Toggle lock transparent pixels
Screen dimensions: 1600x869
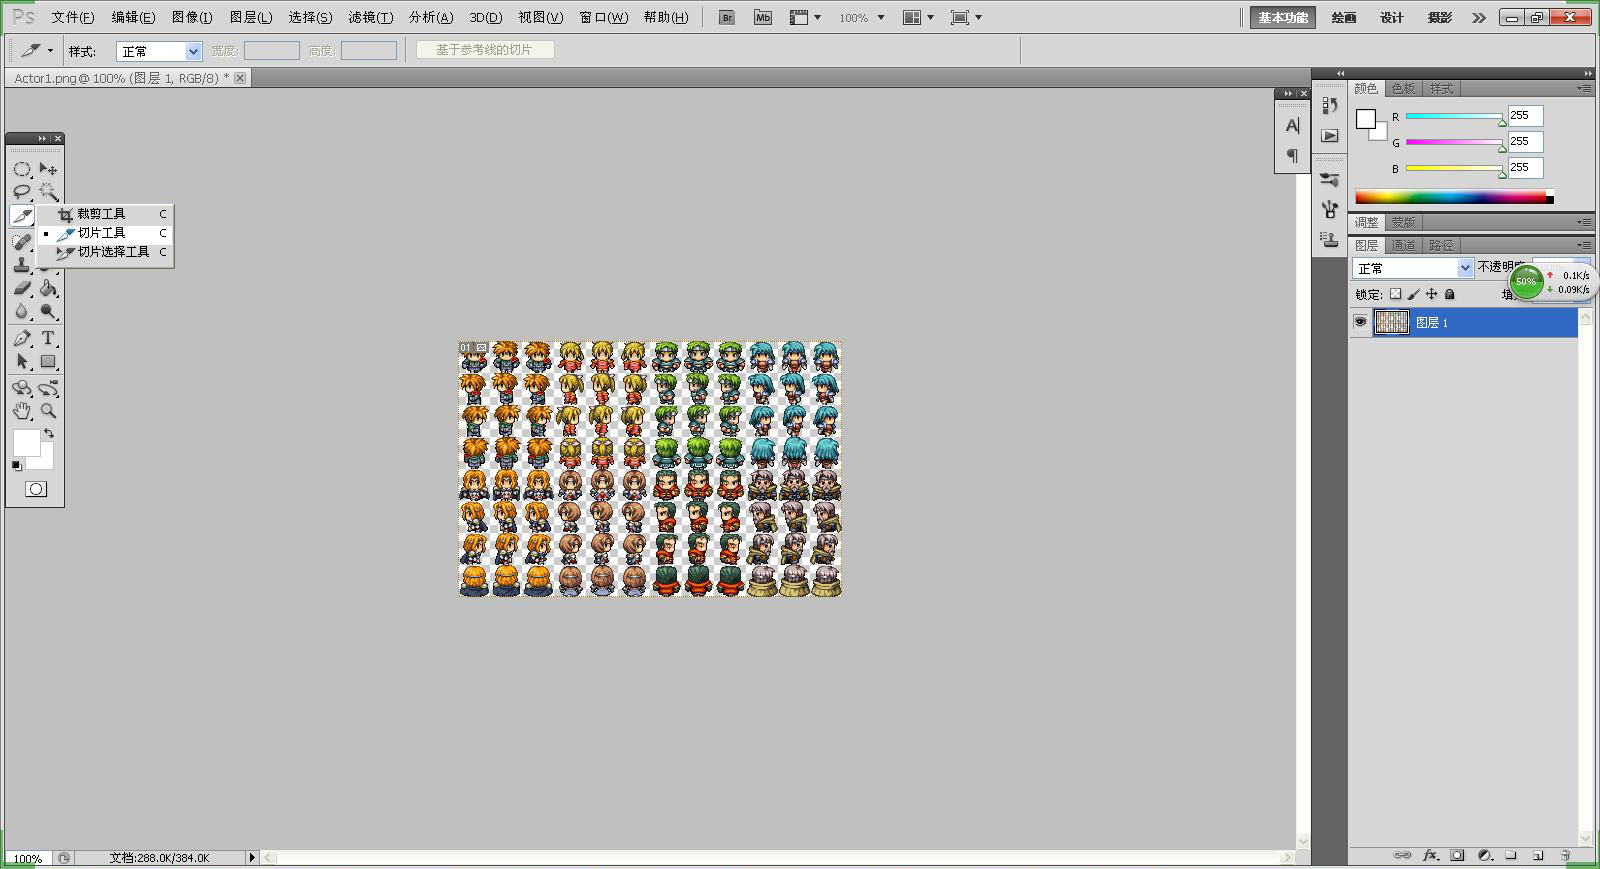(1395, 294)
